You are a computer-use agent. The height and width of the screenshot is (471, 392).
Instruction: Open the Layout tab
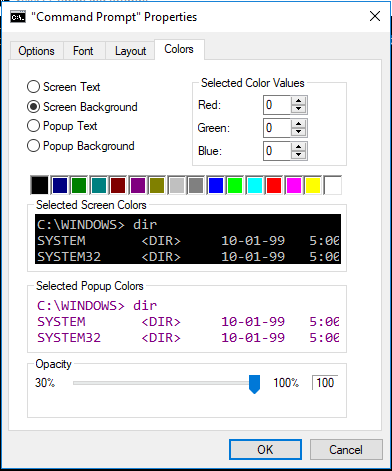[130, 51]
